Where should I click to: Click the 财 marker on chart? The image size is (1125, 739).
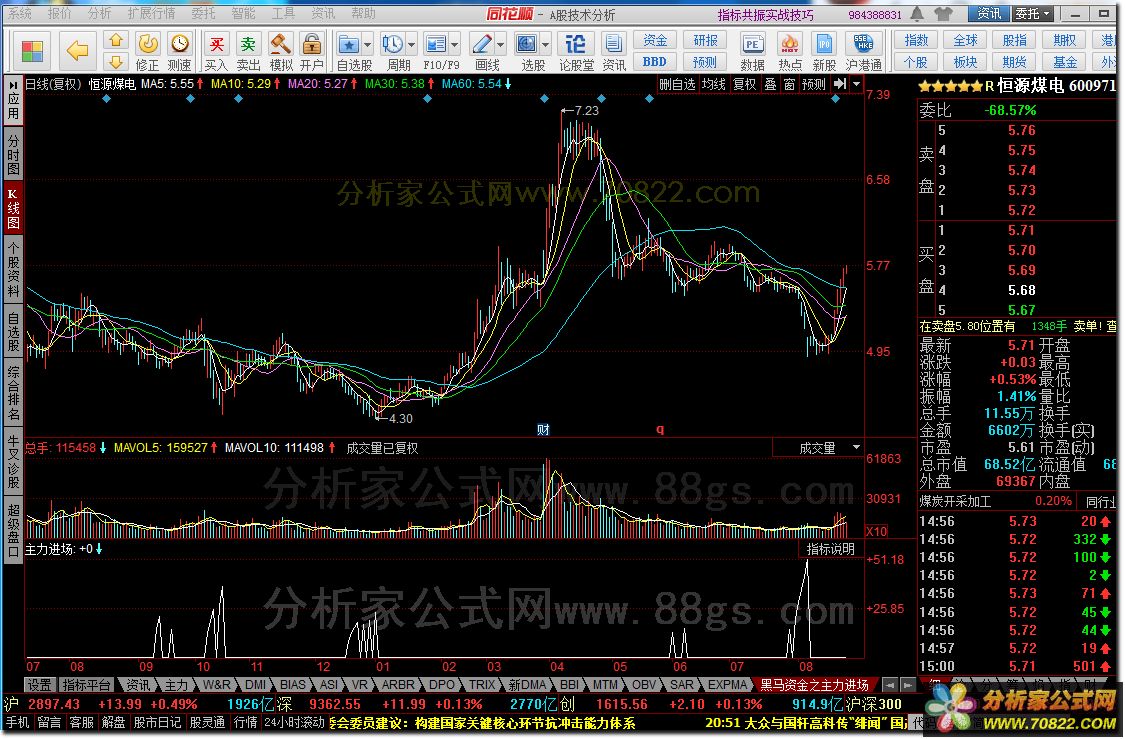click(543, 430)
